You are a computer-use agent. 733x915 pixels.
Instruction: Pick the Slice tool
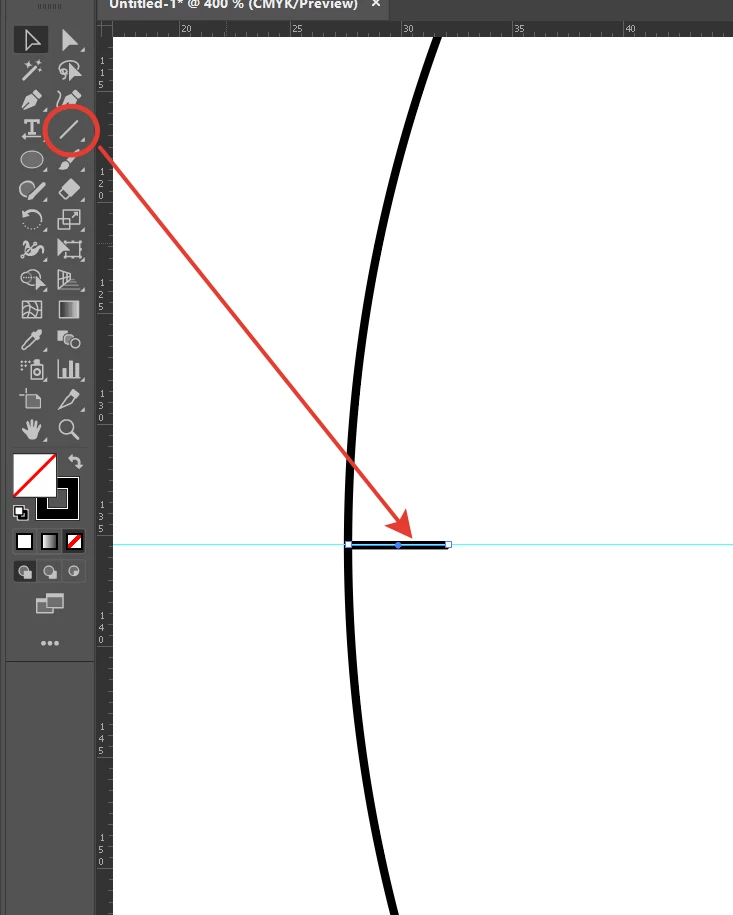pyautogui.click(x=69, y=400)
